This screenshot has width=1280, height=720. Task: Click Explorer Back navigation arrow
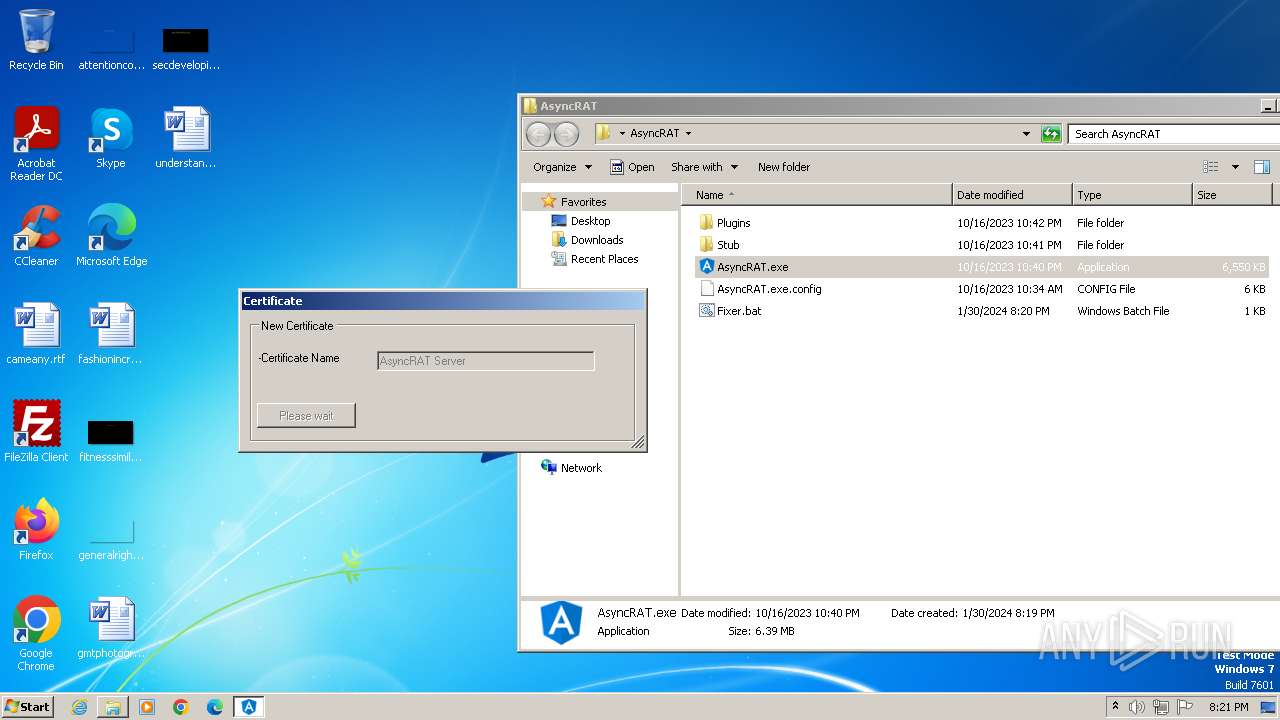click(538, 134)
